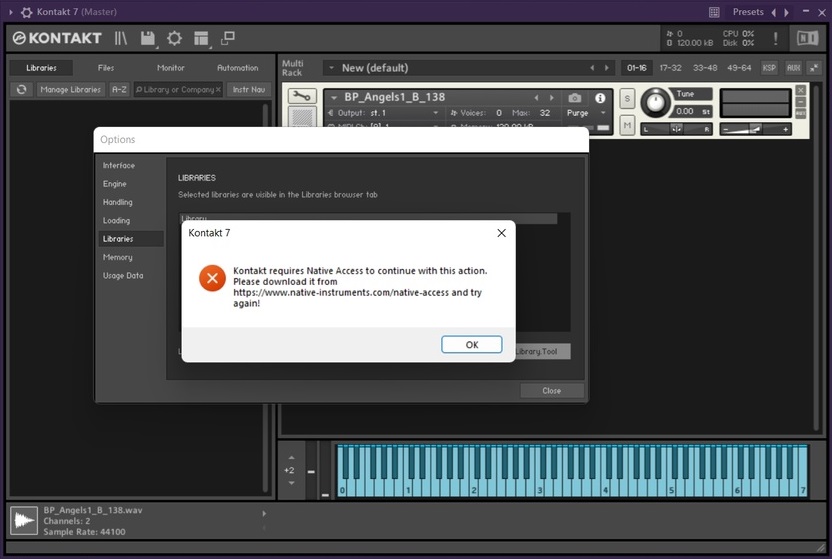This screenshot has width=832, height=559.
Task: Click the Library or Company search field
Action: tap(178, 89)
